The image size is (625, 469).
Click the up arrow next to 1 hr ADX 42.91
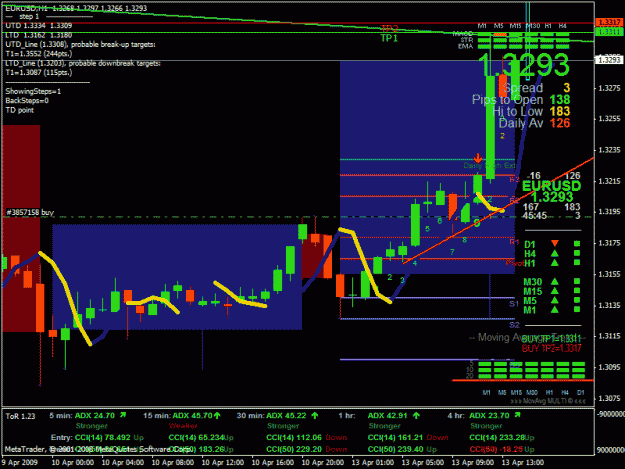(416, 416)
